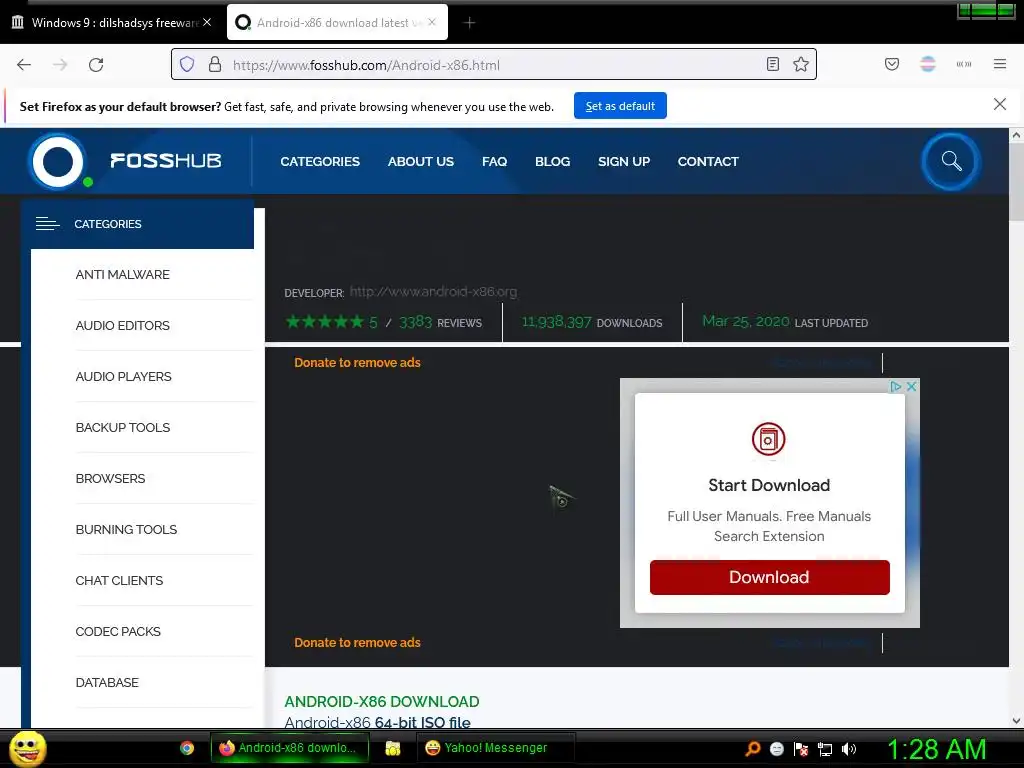The width and height of the screenshot is (1024, 768).
Task: Click the search magnifier tray icon
Action: [752, 748]
